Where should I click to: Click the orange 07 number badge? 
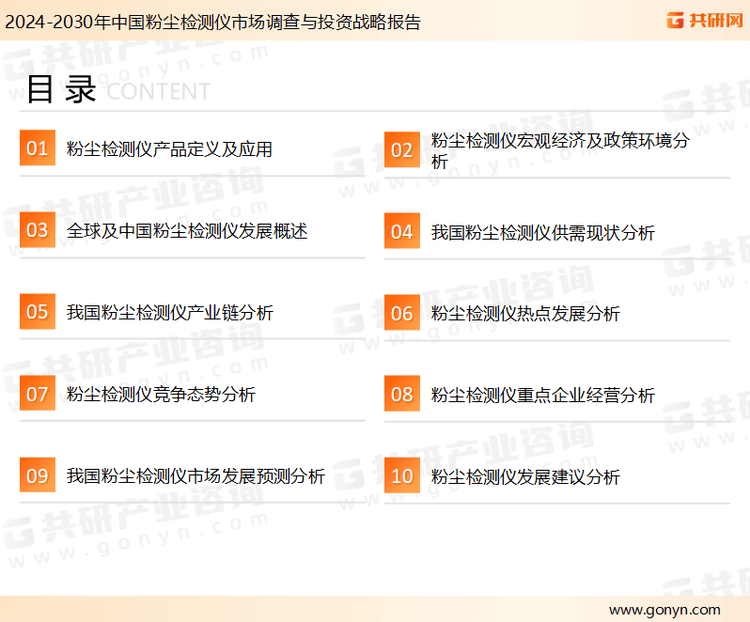click(x=37, y=394)
